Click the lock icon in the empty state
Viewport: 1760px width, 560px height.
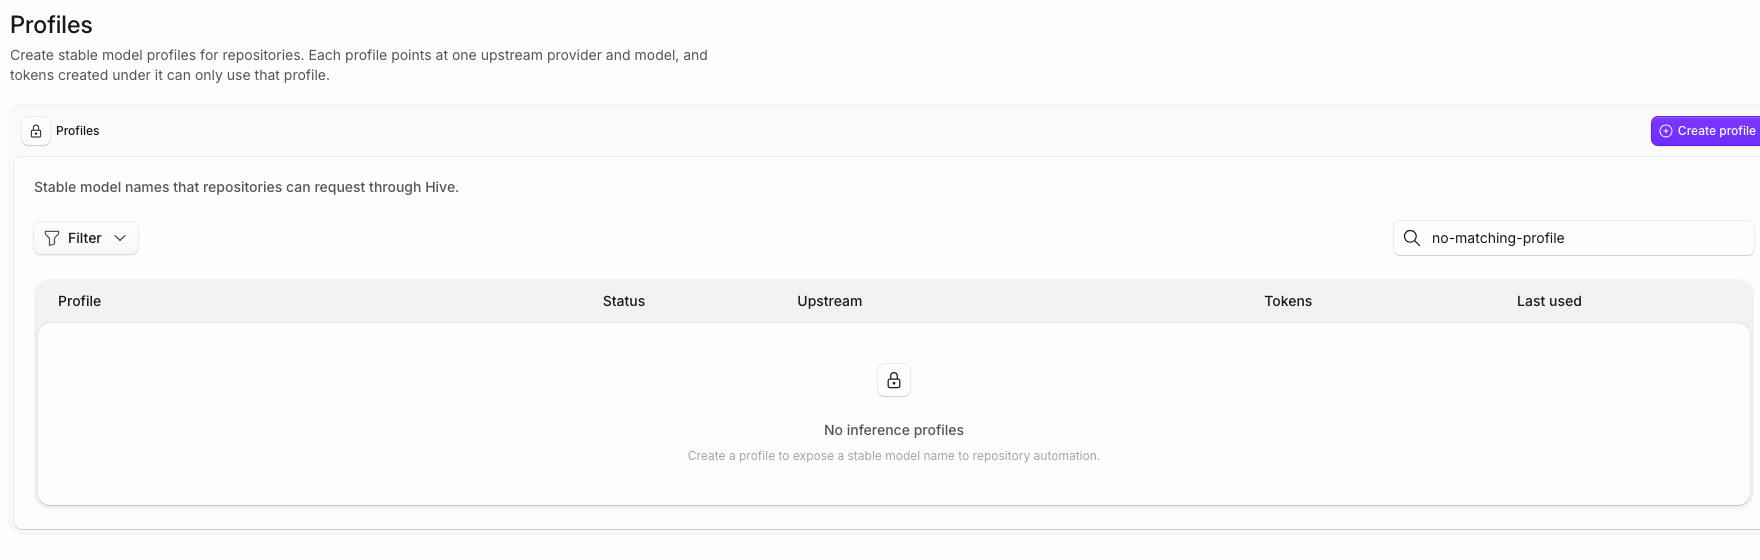894,380
